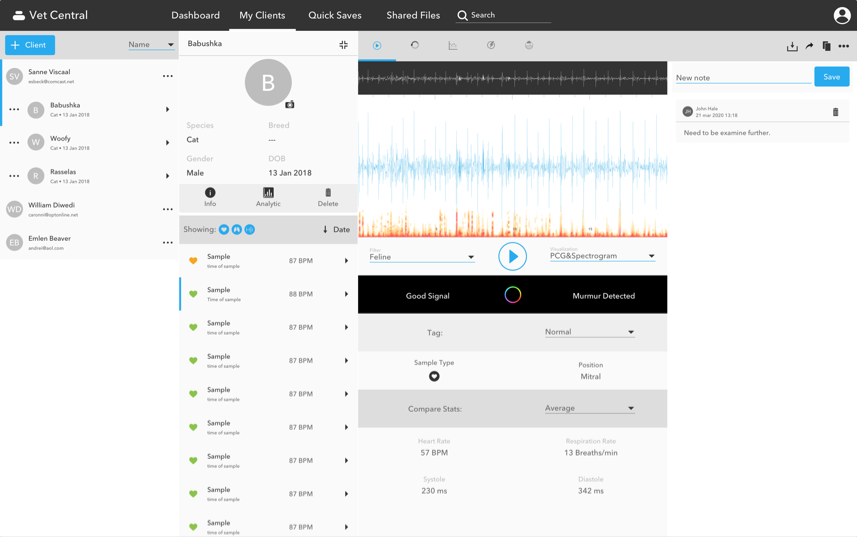Delete John Hale's note
This screenshot has width=857, height=537.
point(835,112)
